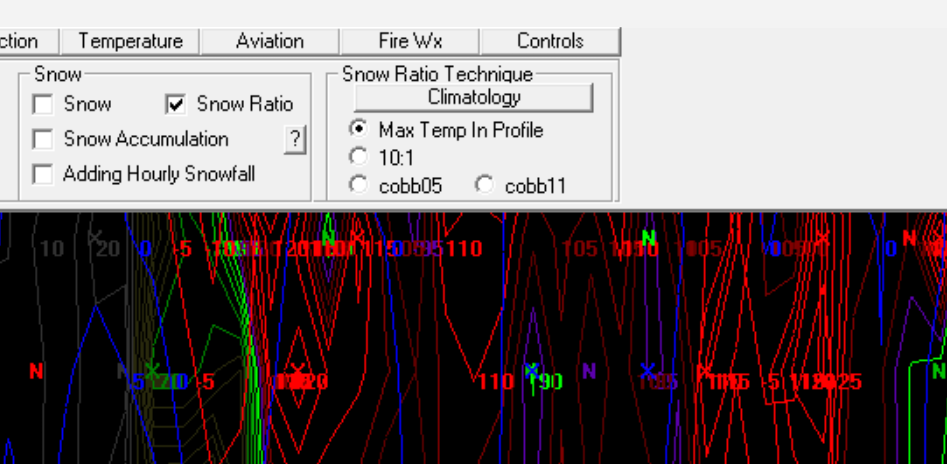
Task: Toggle the Adding Hourly Snowfall checkbox
Action: tap(43, 175)
